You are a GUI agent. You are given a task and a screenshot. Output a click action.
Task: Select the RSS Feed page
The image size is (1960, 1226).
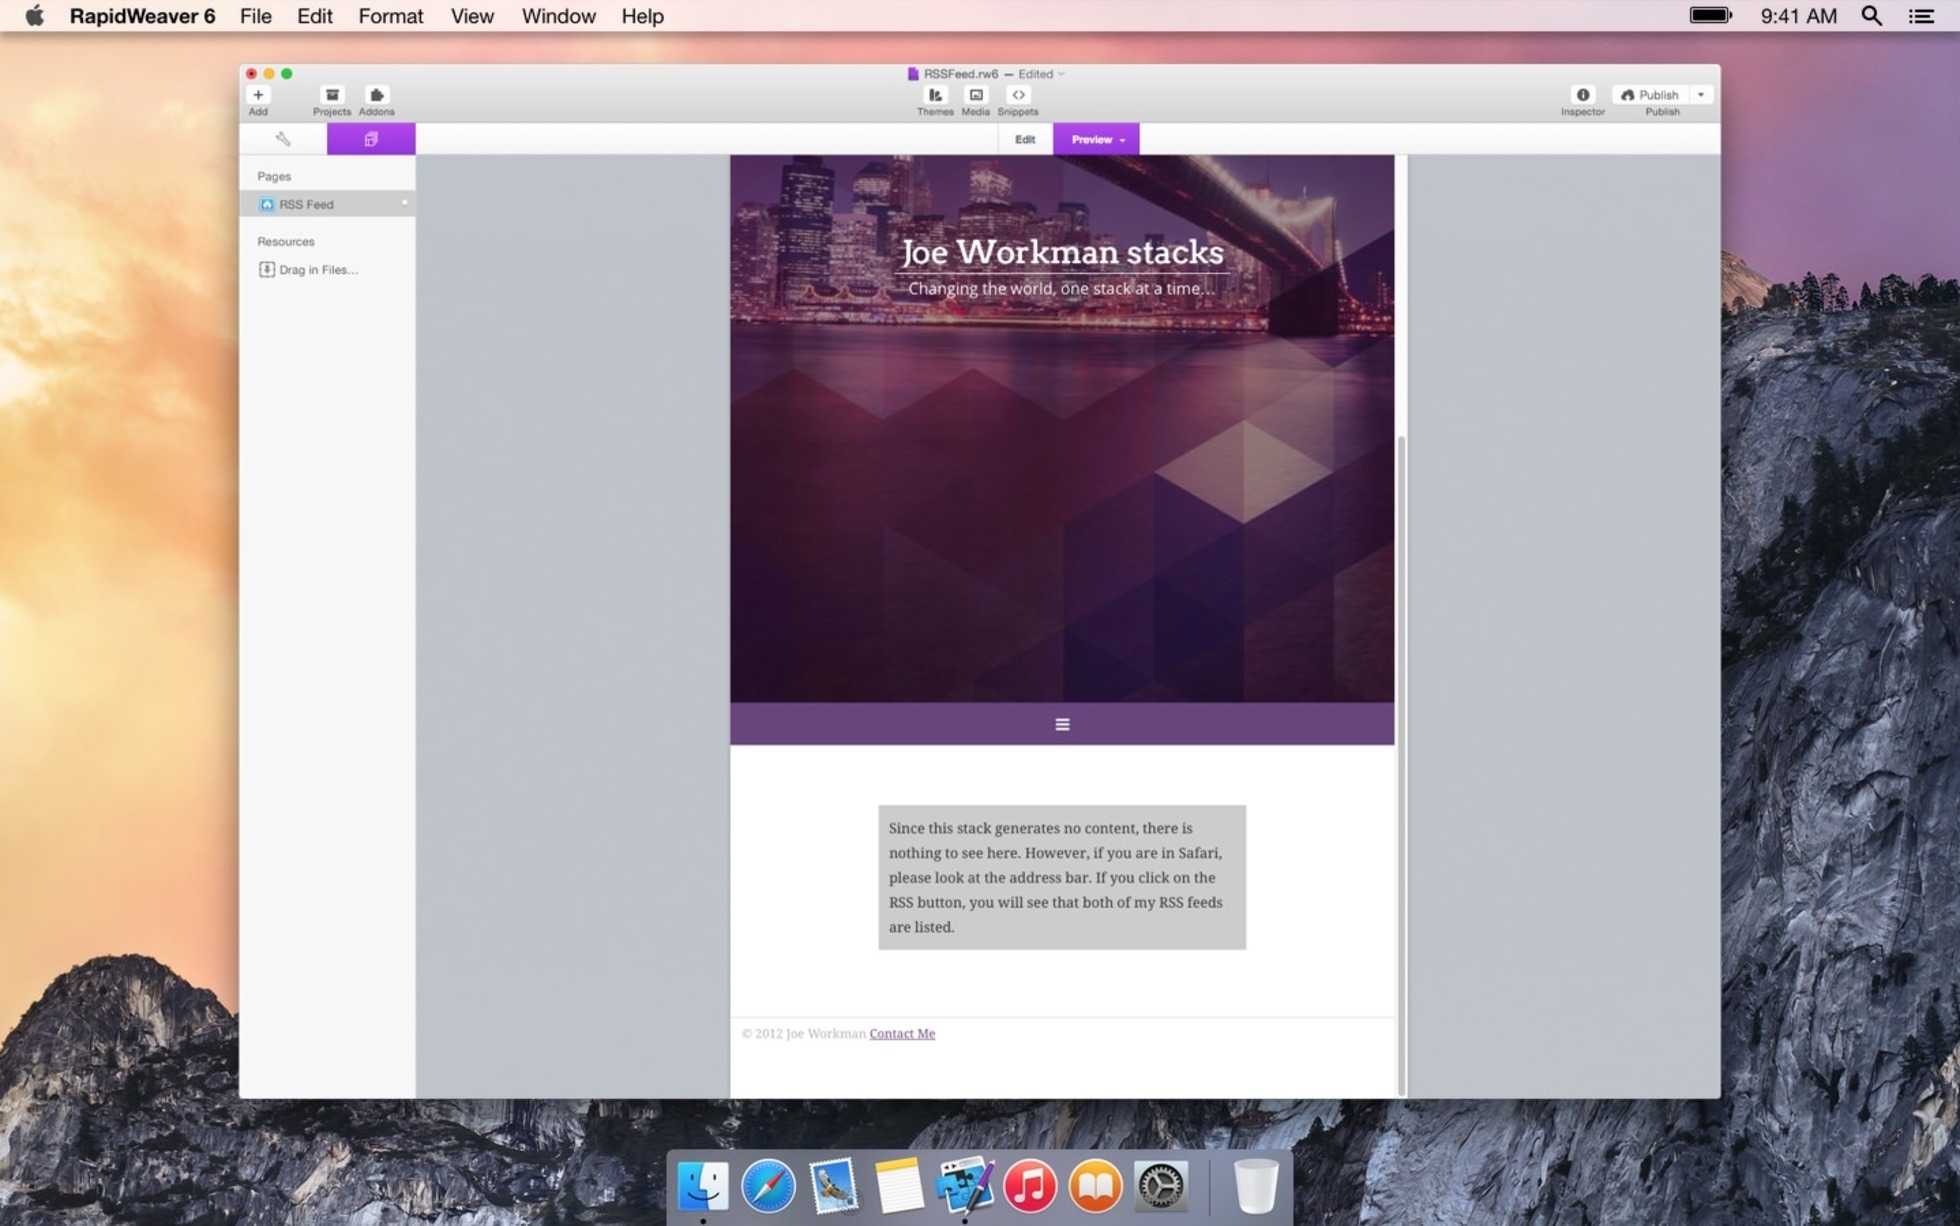(327, 204)
